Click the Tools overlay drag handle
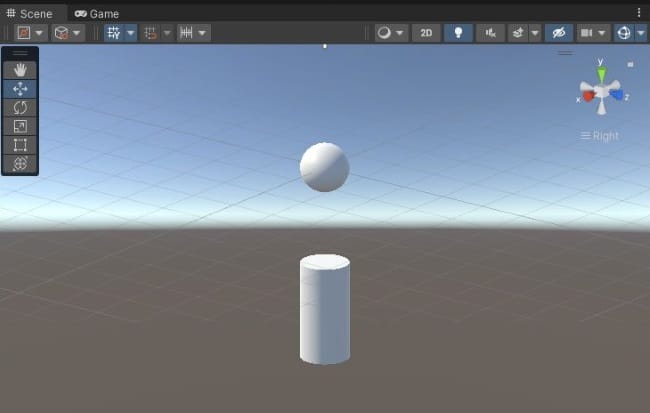 point(20,53)
